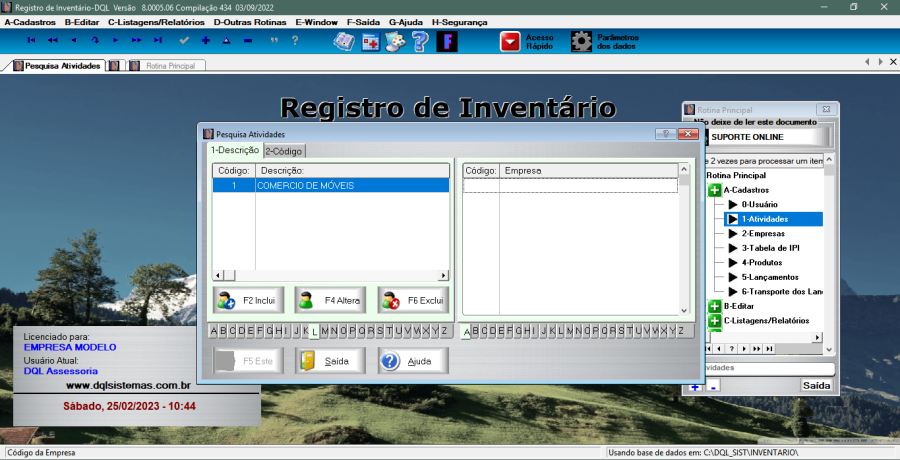Open Parâmetros dos dados gear icon

click(581, 41)
